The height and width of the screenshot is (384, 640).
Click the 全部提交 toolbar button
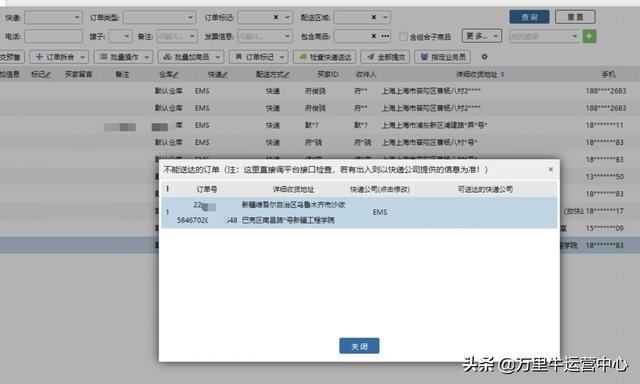pyautogui.click(x=385, y=57)
